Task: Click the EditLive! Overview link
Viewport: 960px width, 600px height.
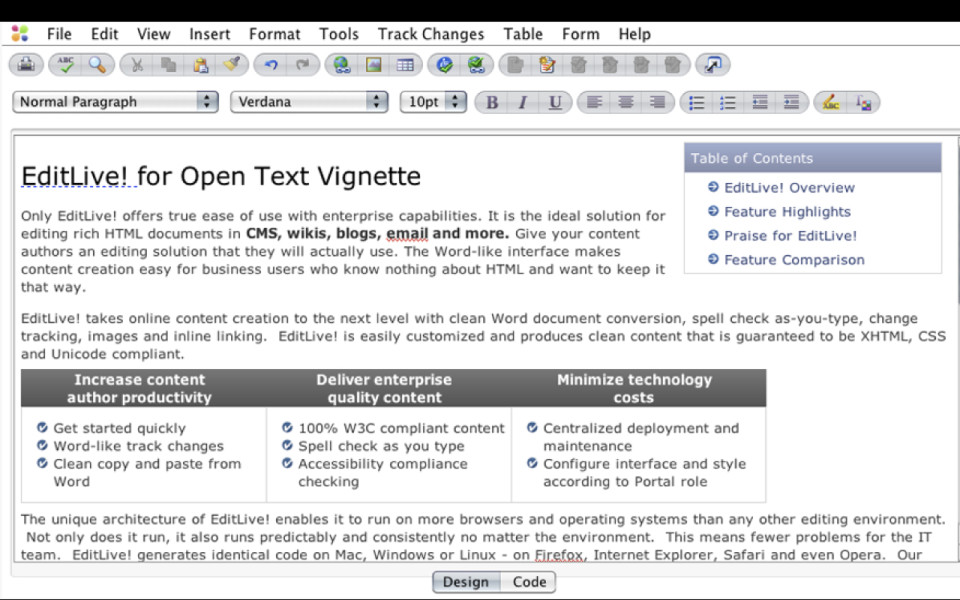Action: click(789, 188)
